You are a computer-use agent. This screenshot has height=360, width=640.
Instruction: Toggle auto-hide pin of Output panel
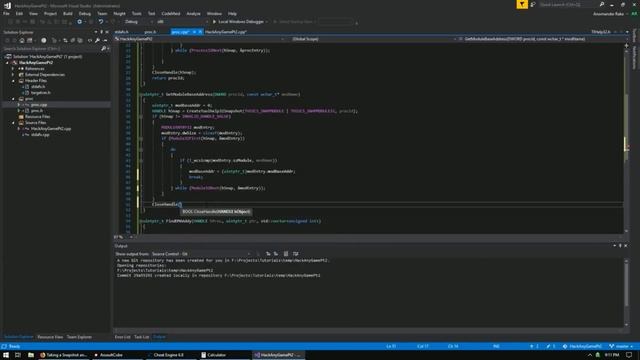coord(620,246)
